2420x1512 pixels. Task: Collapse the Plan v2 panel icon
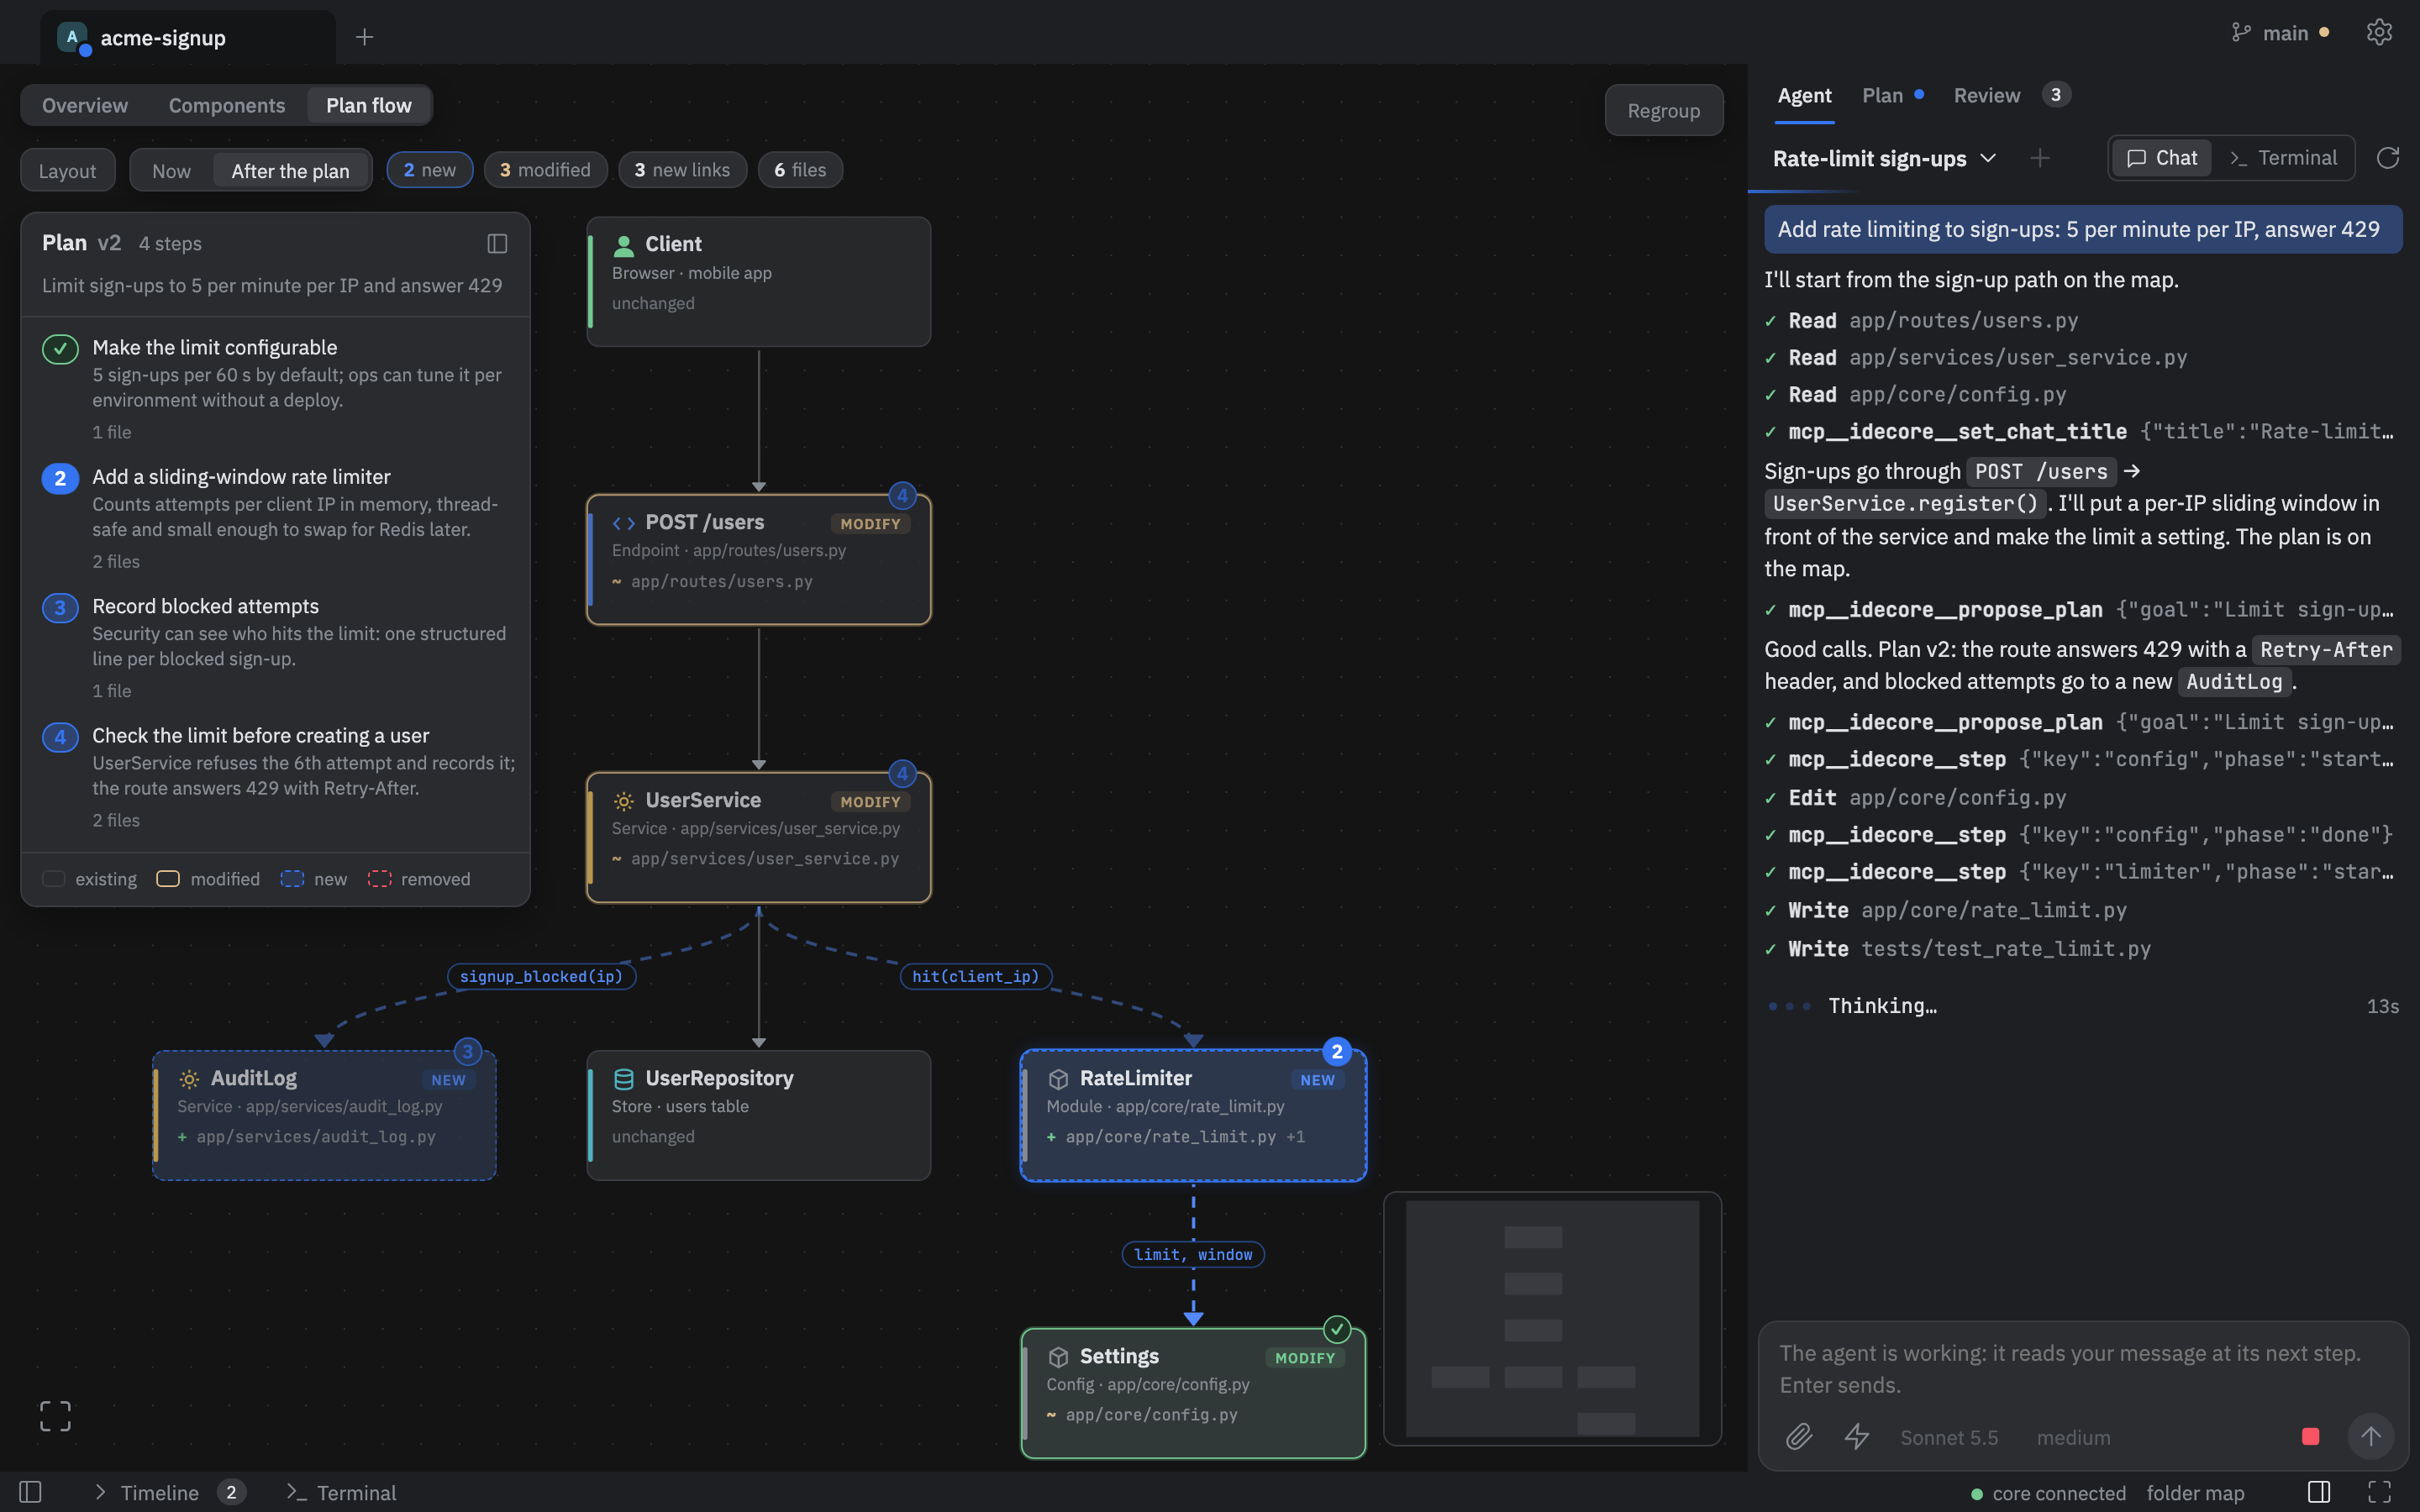click(497, 243)
